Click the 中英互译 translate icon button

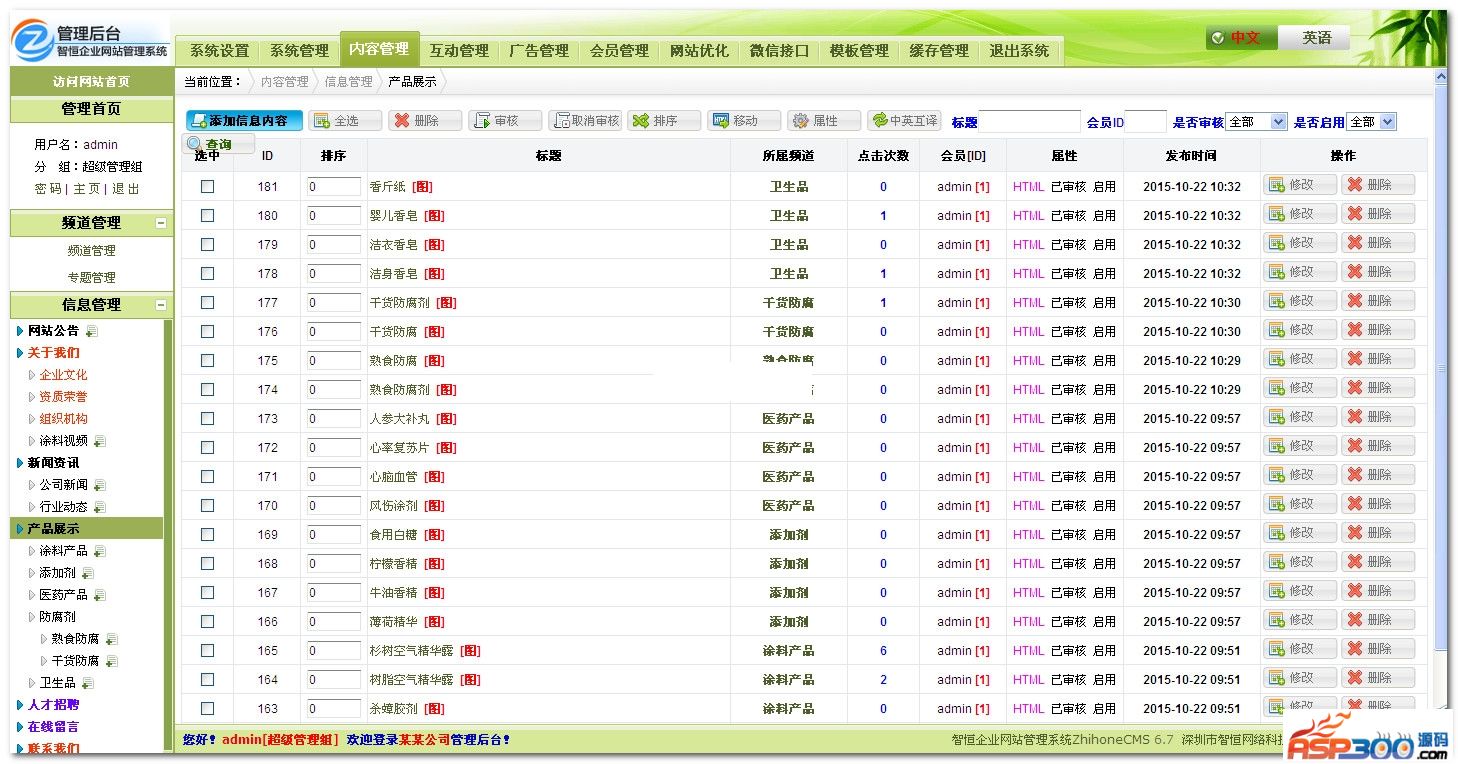pyautogui.click(x=904, y=121)
